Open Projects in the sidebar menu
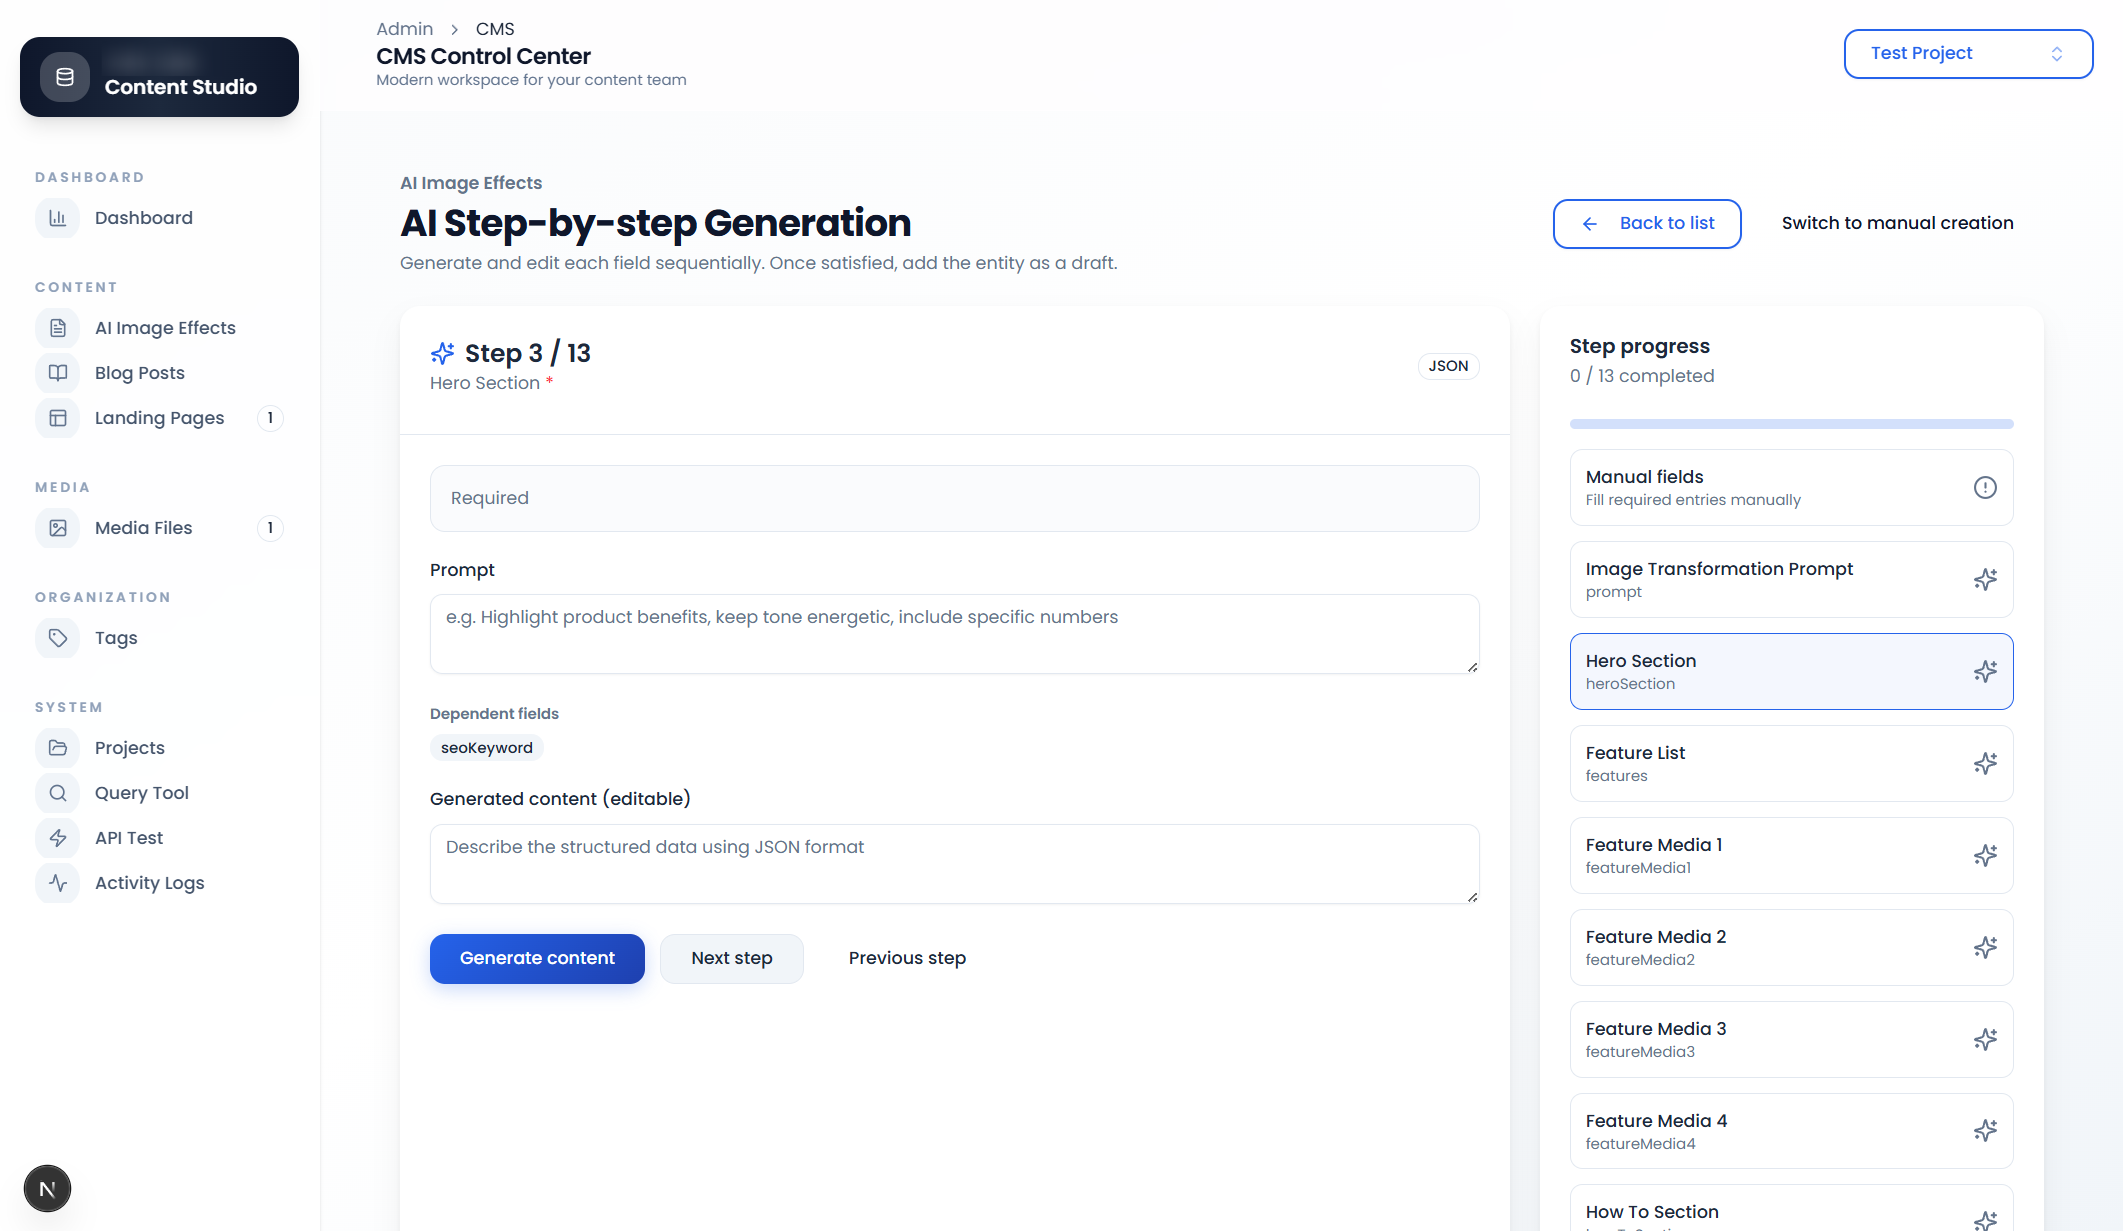The image size is (2123, 1231). coord(130,748)
